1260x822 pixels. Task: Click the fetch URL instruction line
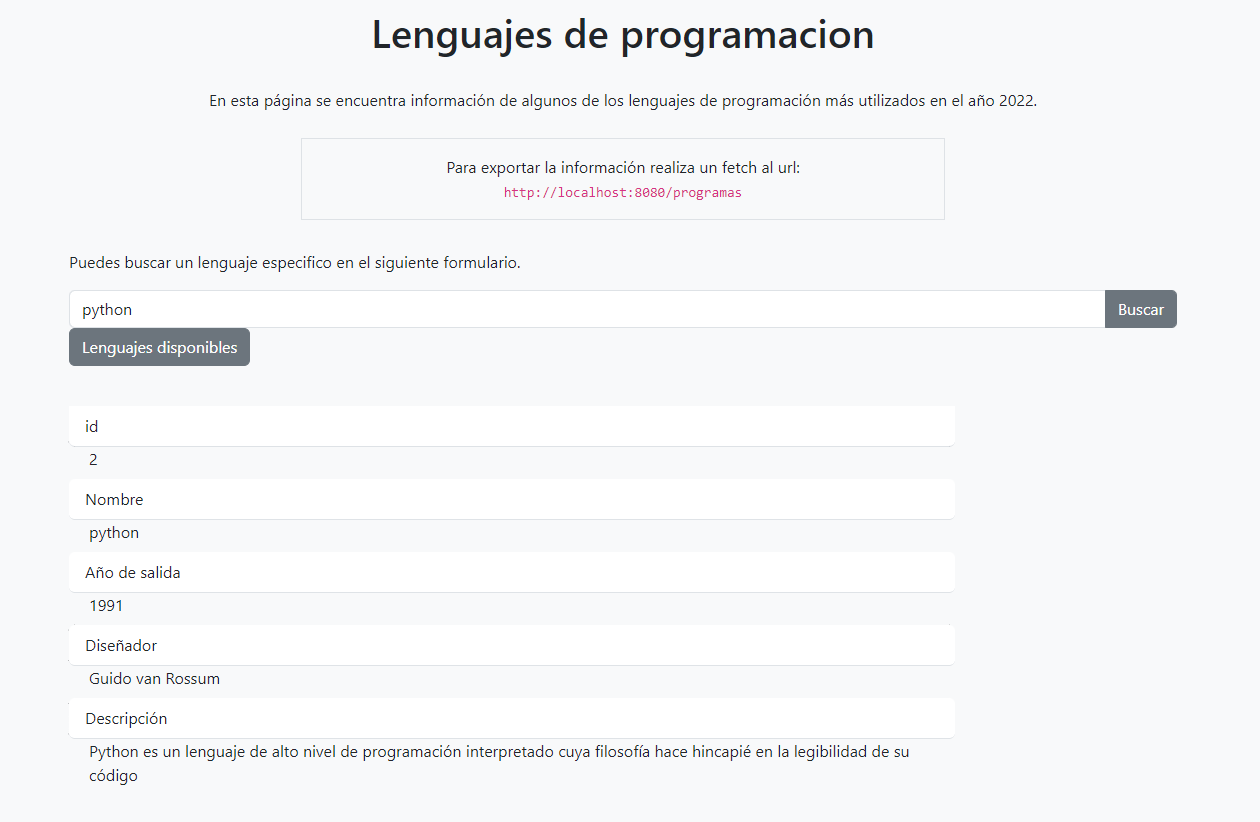(622, 167)
